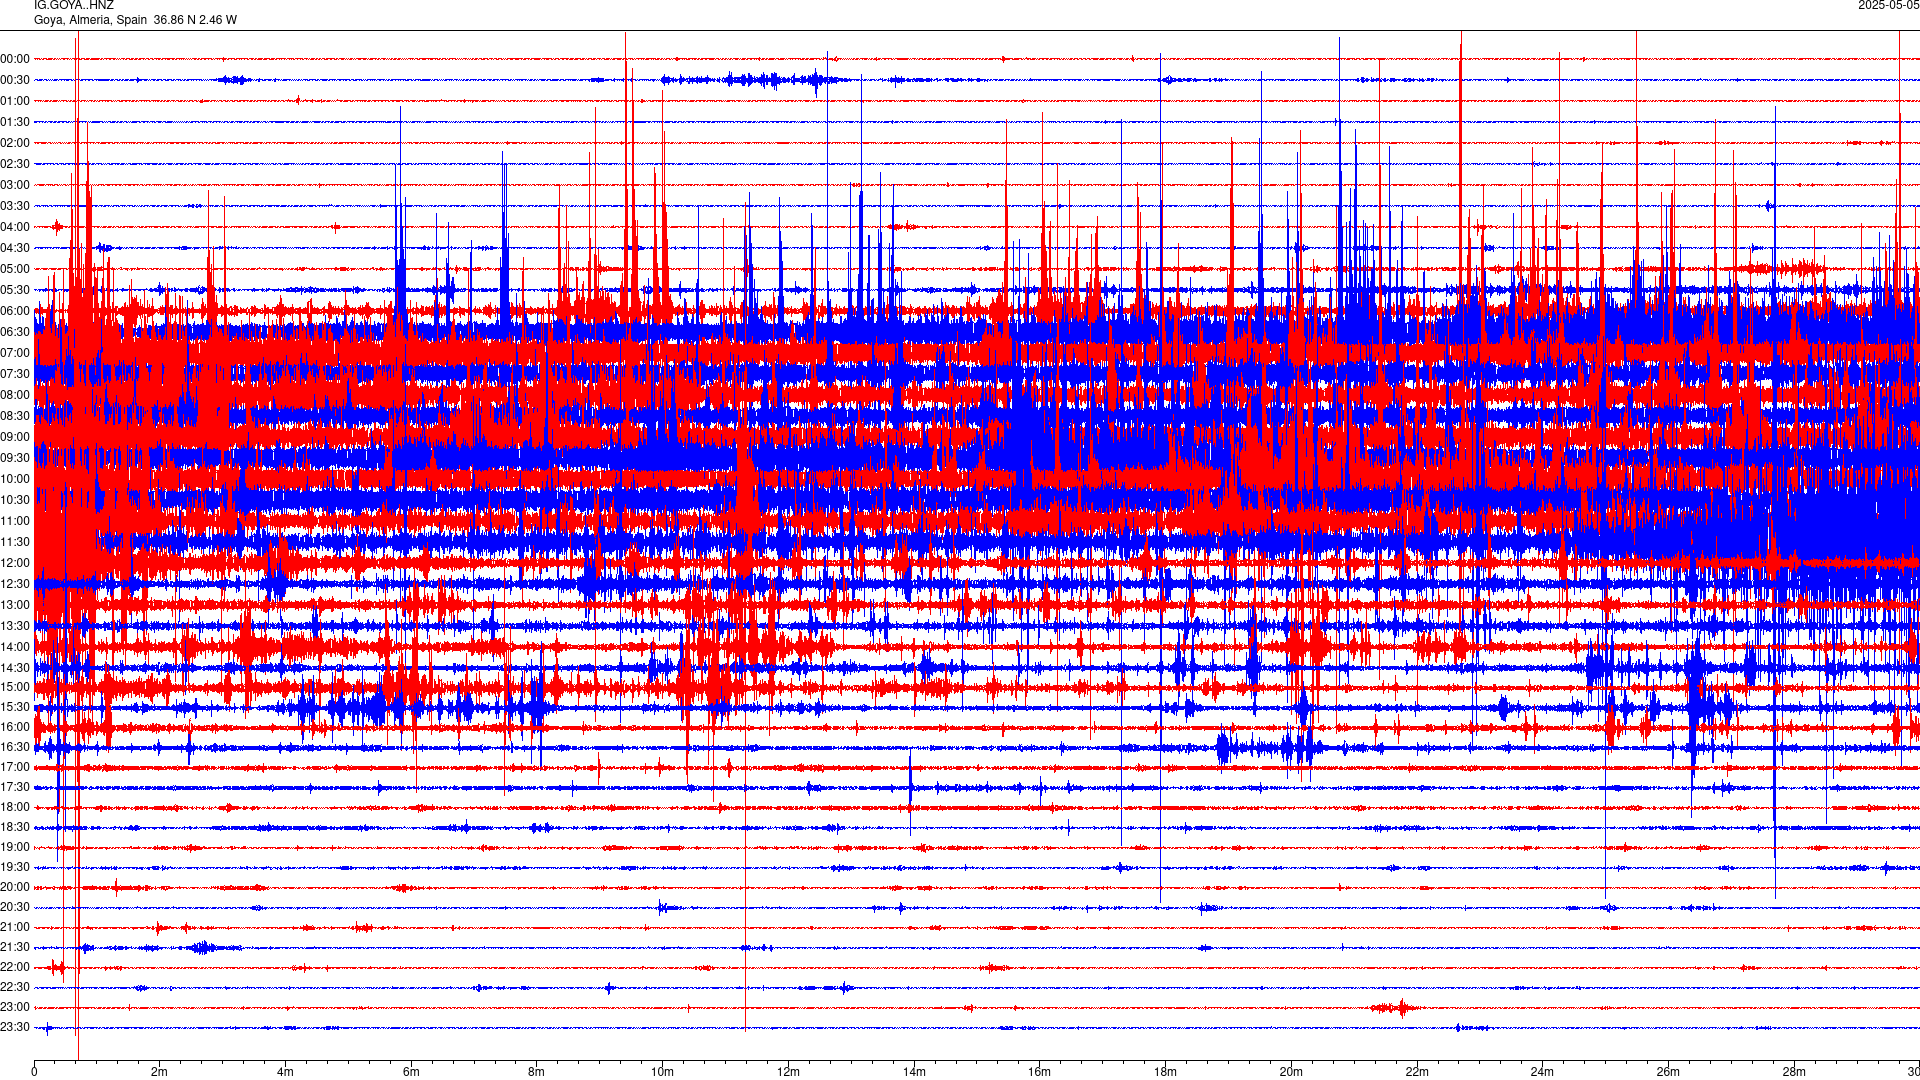This screenshot has height=1080, width=1920.
Task: Click the 6m tick on time axis
Action: (411, 1072)
